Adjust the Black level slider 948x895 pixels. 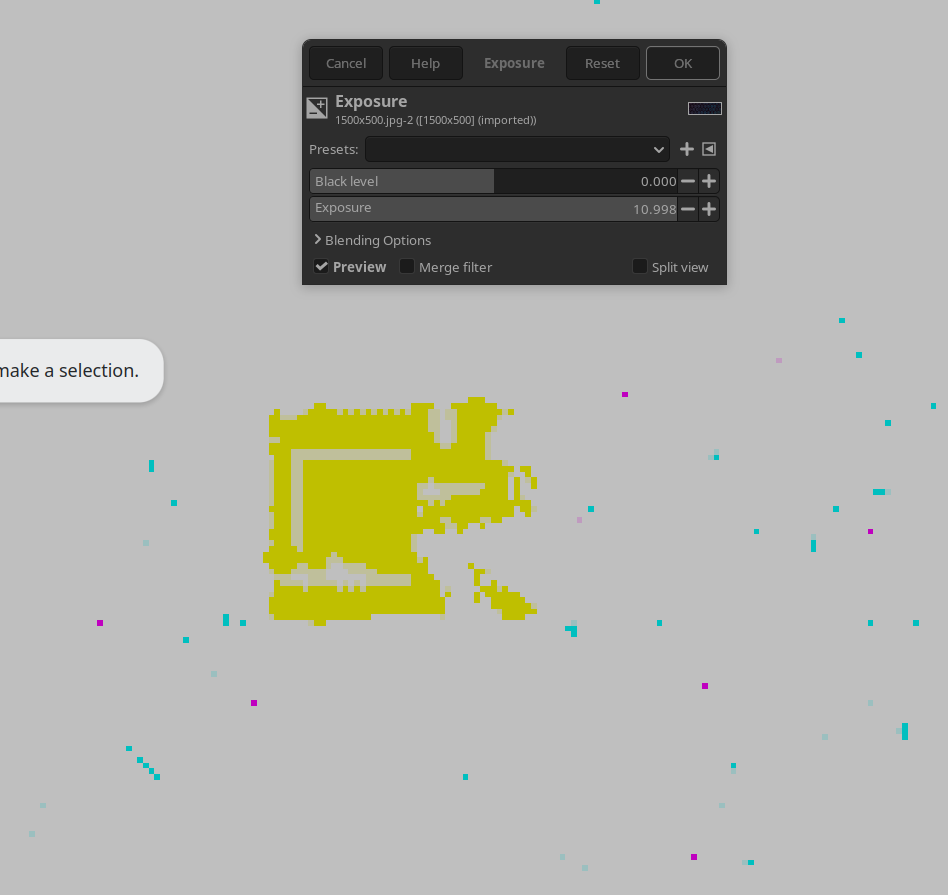click(x=493, y=181)
